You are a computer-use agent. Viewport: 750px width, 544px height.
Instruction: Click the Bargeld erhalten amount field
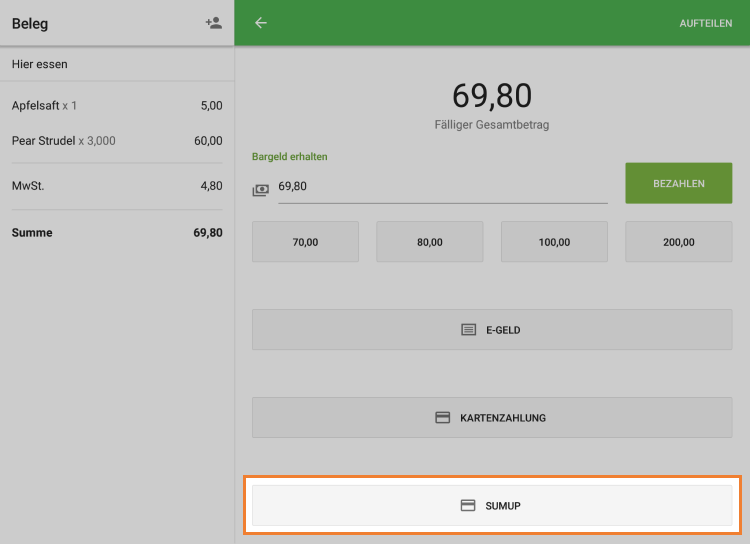coord(442,187)
